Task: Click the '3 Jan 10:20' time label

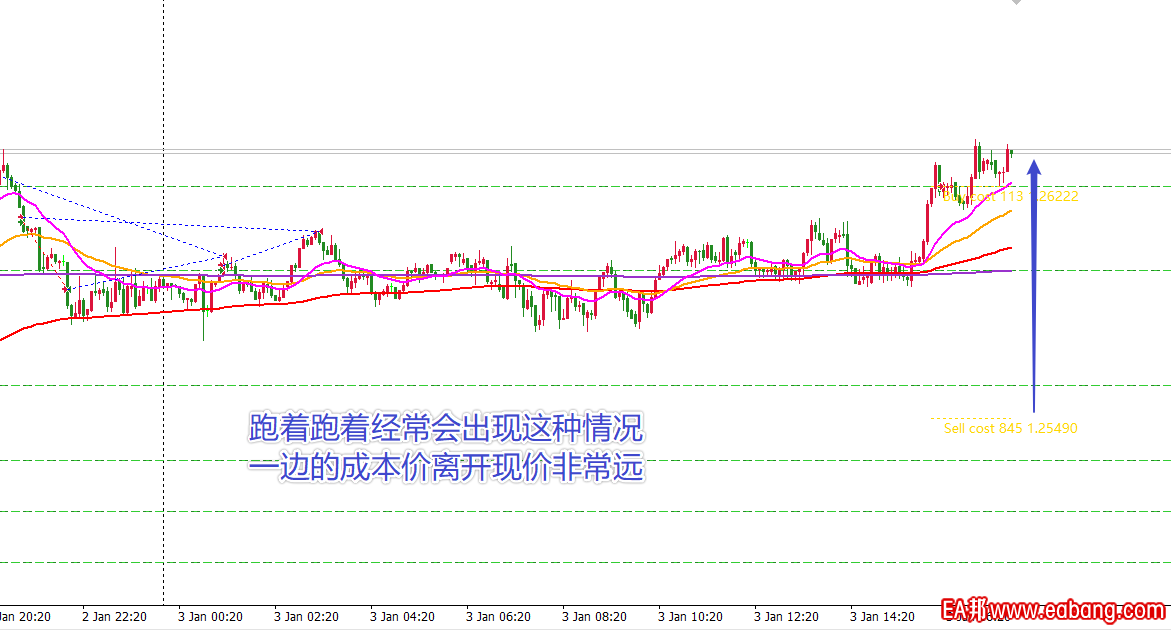Action: click(x=690, y=617)
